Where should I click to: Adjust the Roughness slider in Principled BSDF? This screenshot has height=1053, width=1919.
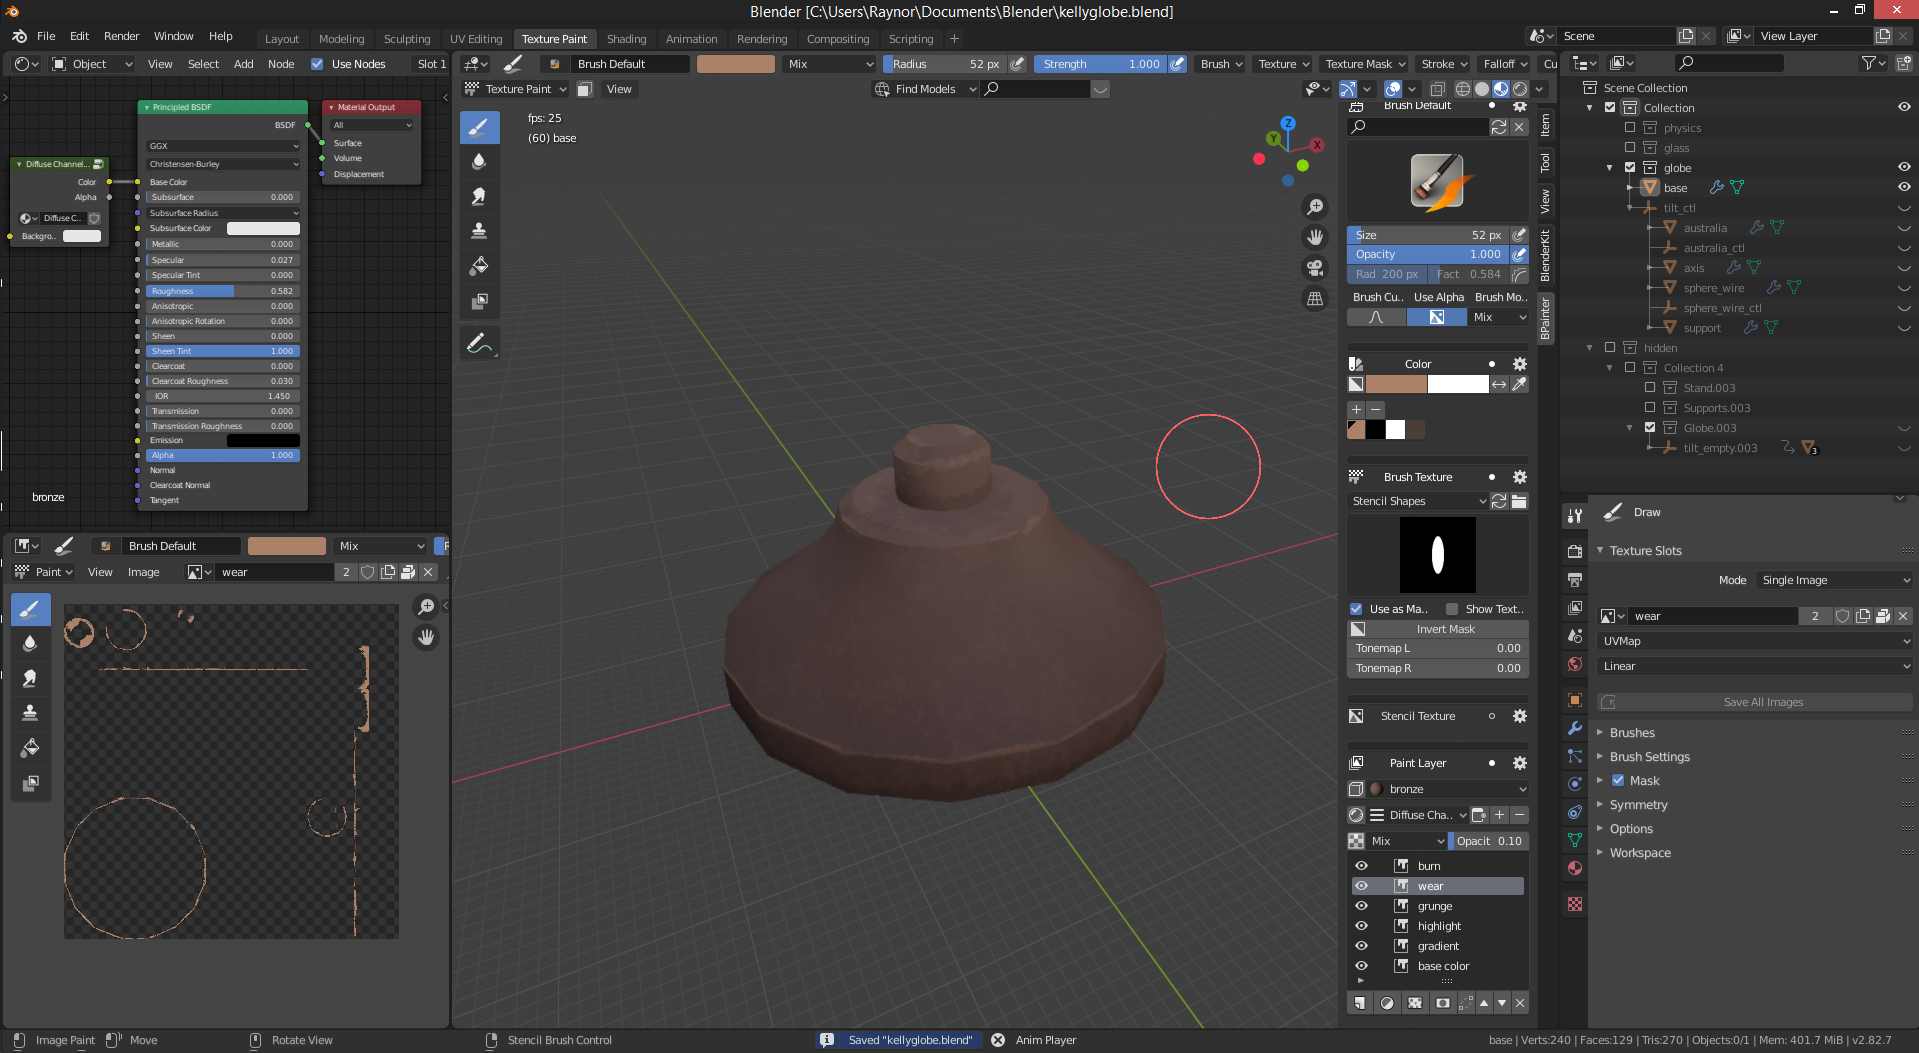tap(221, 291)
